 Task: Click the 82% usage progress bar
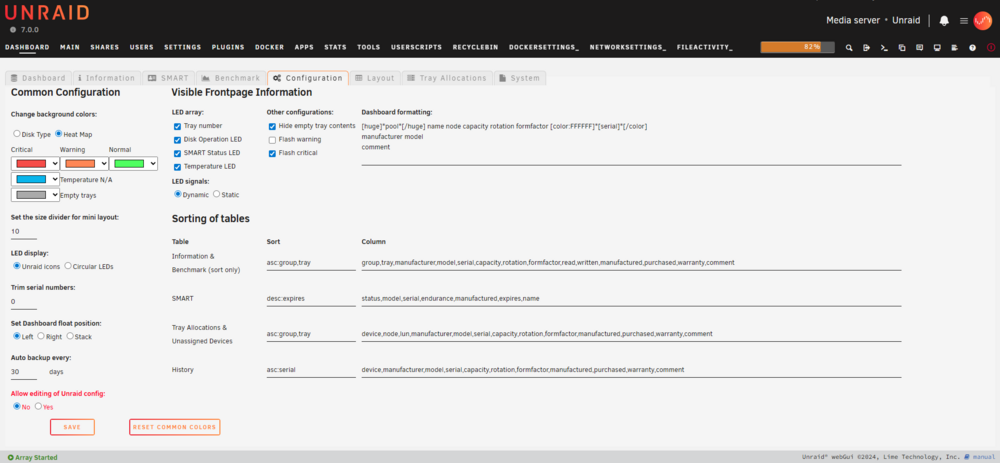coord(797,47)
